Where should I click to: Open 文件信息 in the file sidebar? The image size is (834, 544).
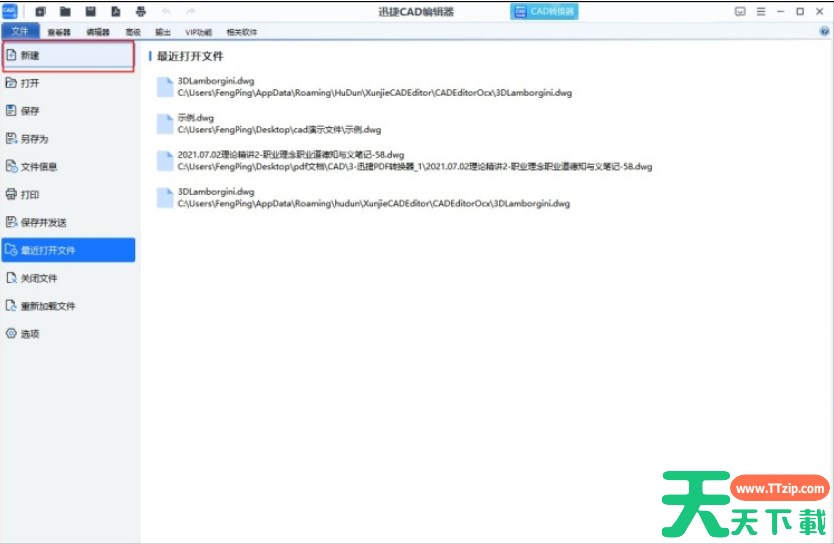tap(68, 166)
